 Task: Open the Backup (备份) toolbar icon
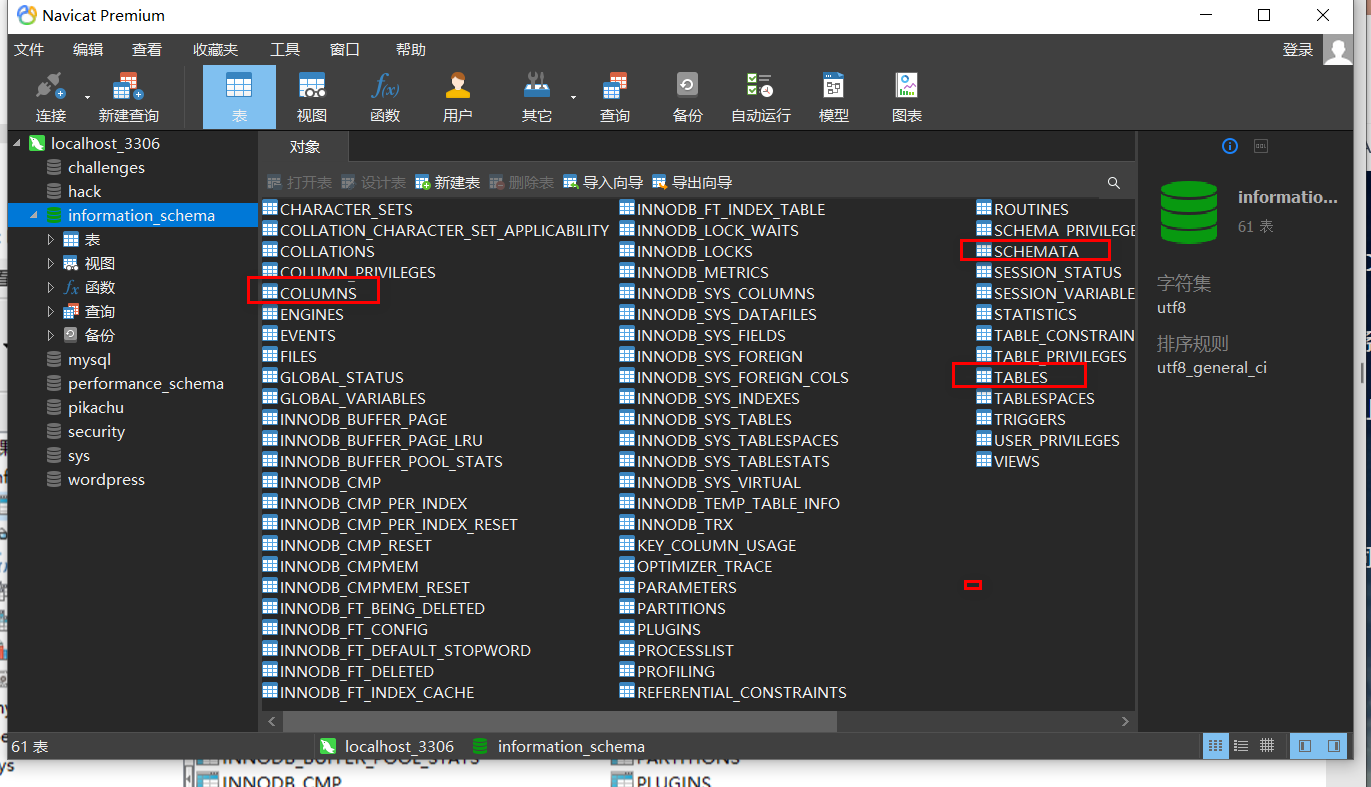pyautogui.click(x=688, y=97)
